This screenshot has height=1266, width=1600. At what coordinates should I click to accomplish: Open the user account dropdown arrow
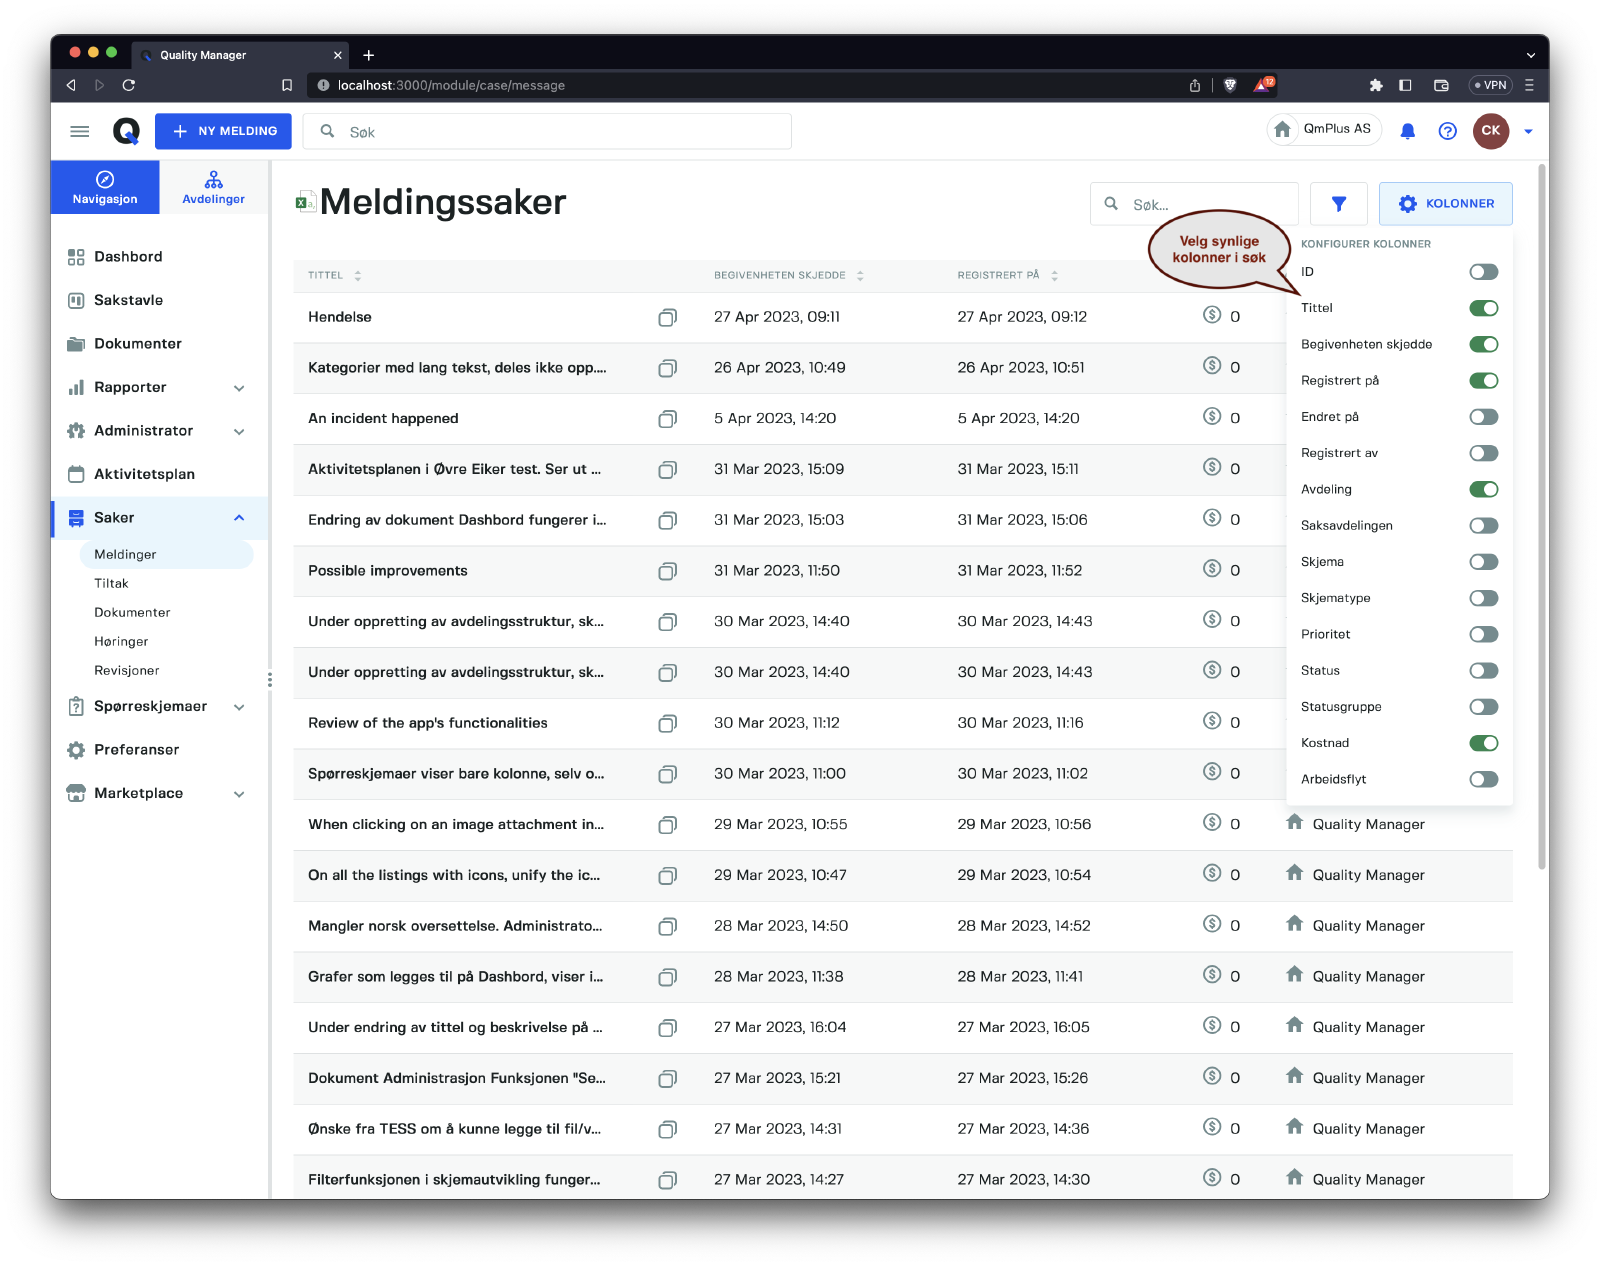pos(1528,131)
